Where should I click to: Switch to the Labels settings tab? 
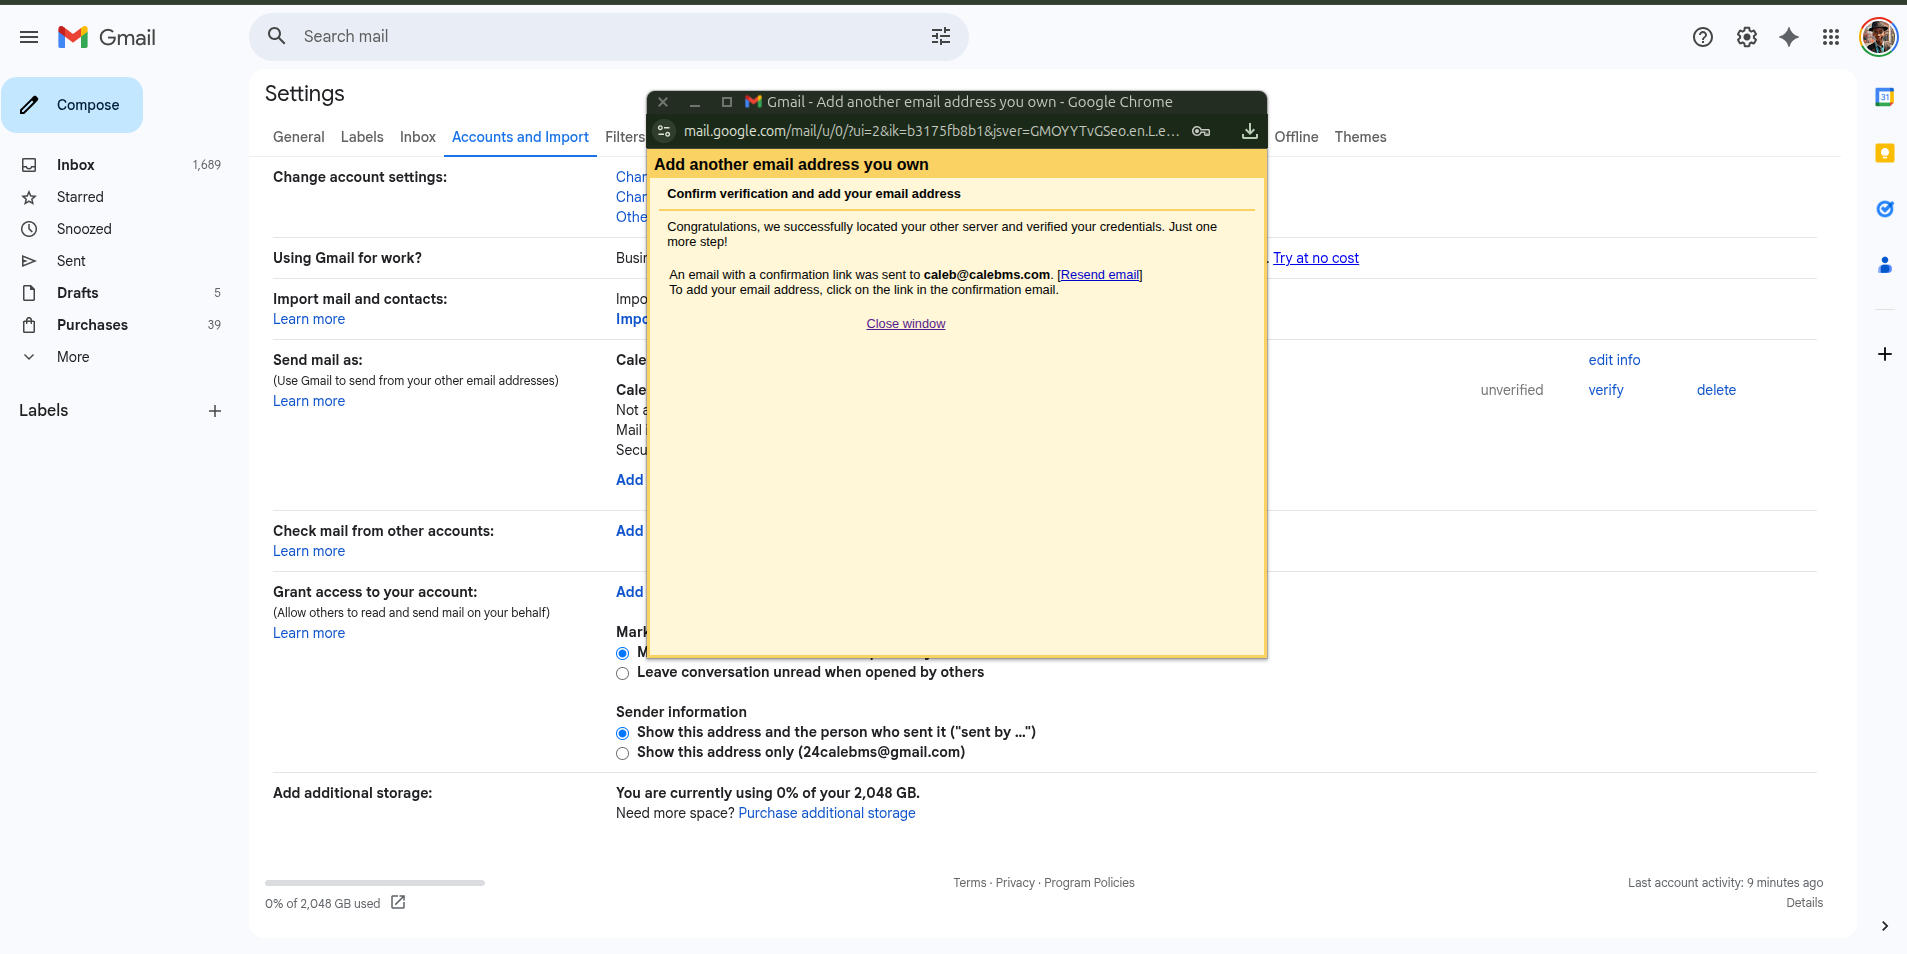pos(362,137)
